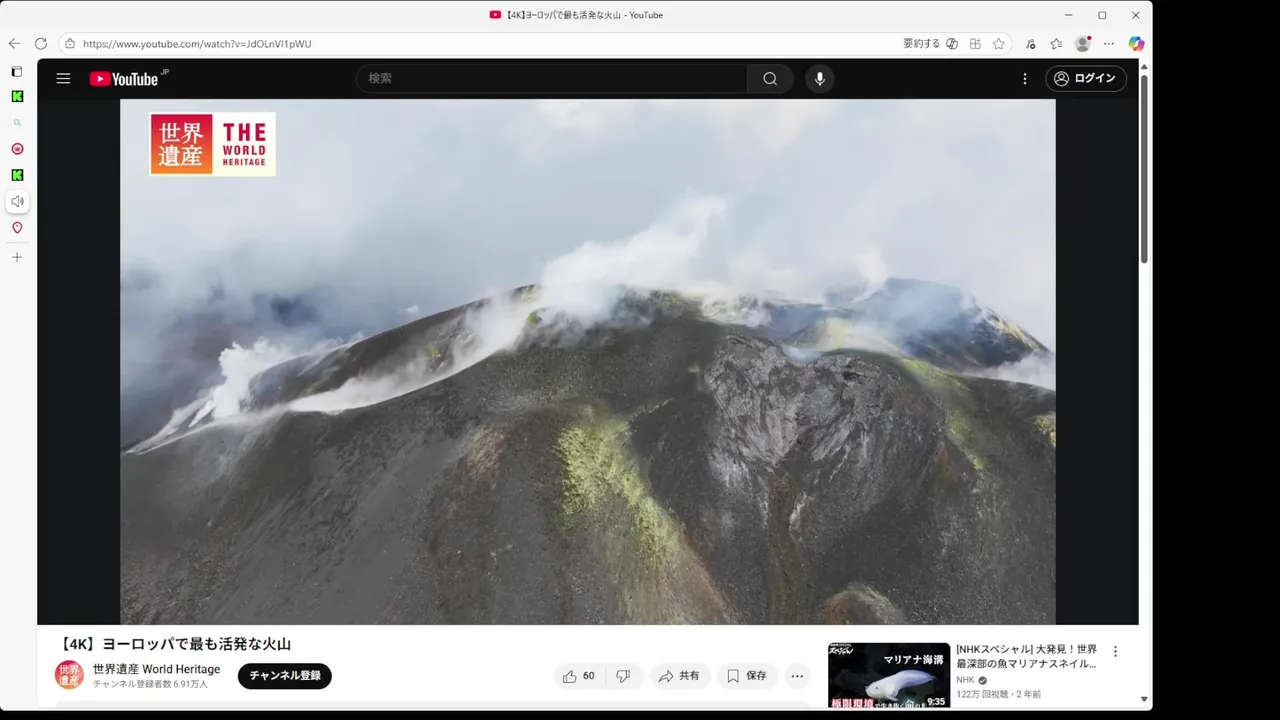Open more actions ellipsis beside 保存
Image resolution: width=1280 pixels, height=720 pixels.
tap(797, 676)
